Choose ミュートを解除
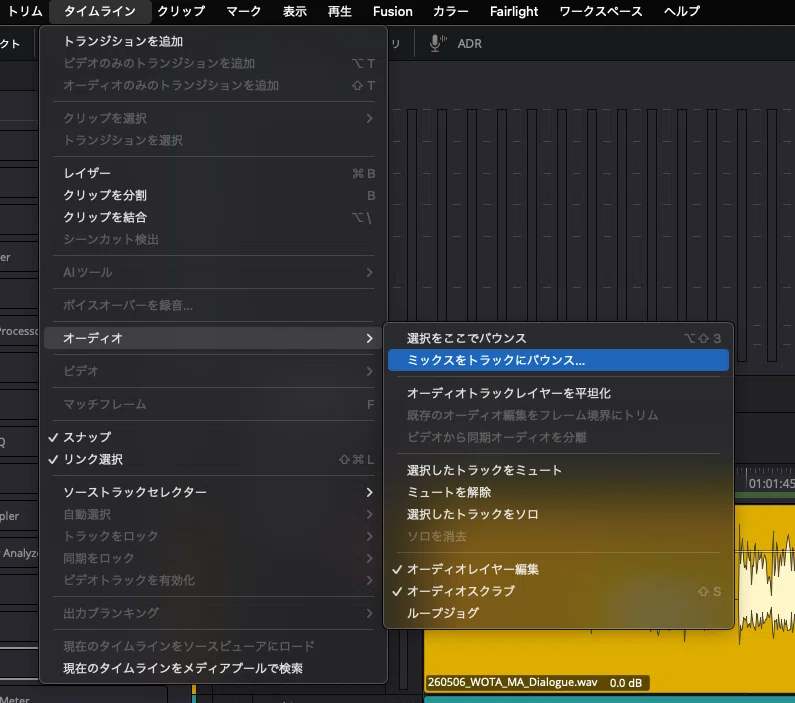Image resolution: width=795 pixels, height=703 pixels. point(558,492)
